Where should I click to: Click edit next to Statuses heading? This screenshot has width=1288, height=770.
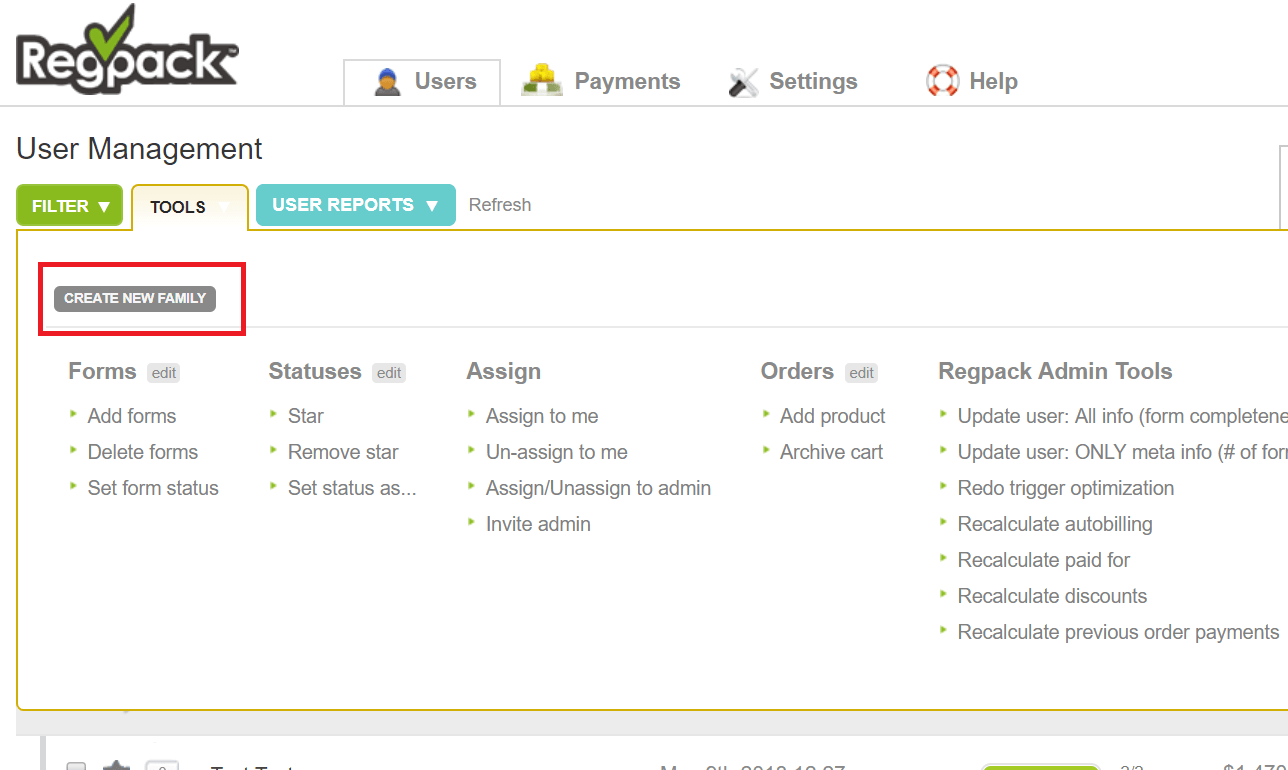[389, 373]
